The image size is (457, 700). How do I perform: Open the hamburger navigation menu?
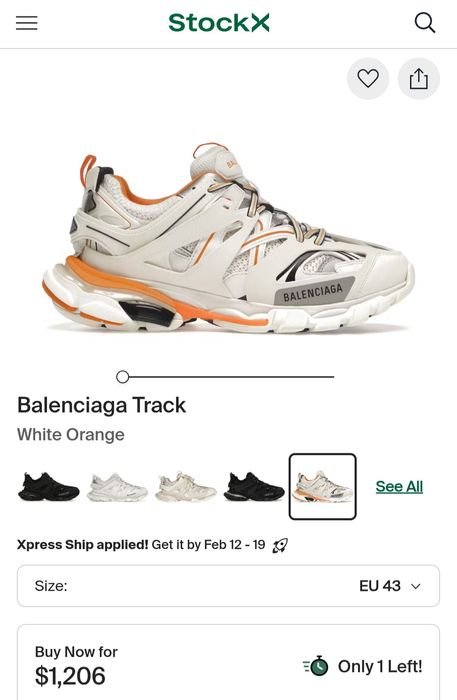click(27, 23)
